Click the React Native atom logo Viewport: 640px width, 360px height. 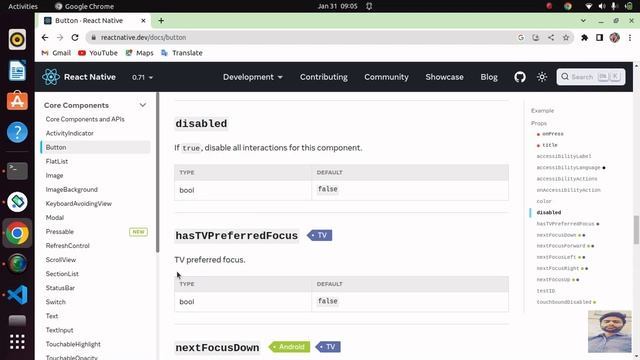(x=51, y=77)
